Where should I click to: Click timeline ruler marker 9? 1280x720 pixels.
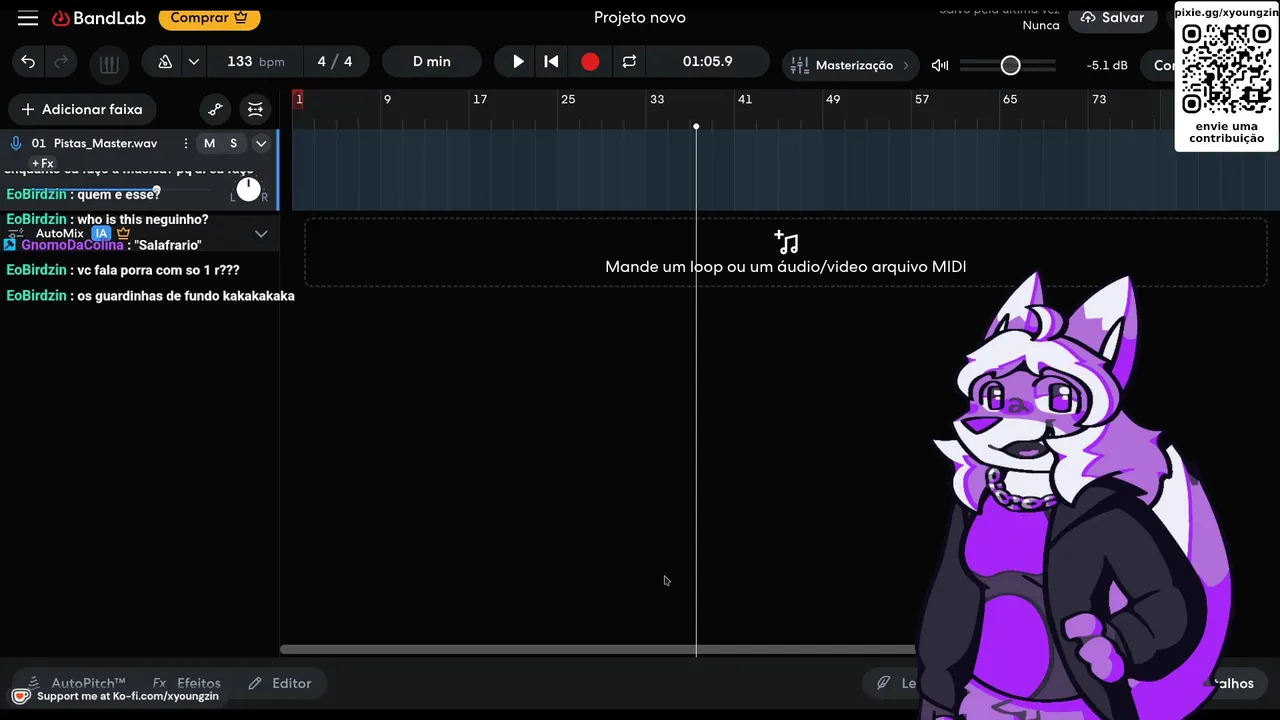(x=387, y=99)
